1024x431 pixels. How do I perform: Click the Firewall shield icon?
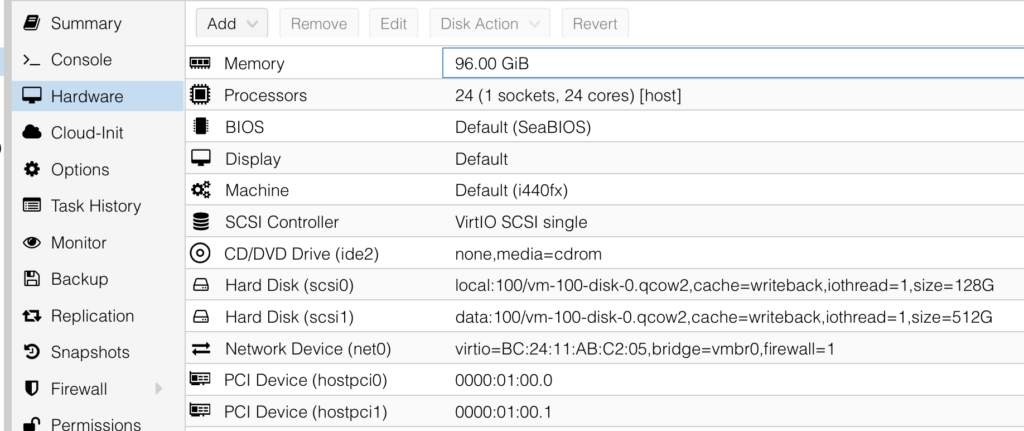[31, 389]
